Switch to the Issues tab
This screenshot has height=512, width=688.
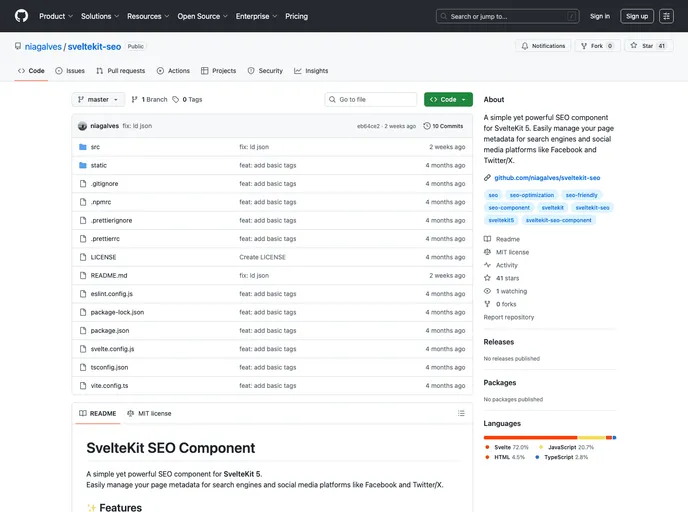[70, 71]
